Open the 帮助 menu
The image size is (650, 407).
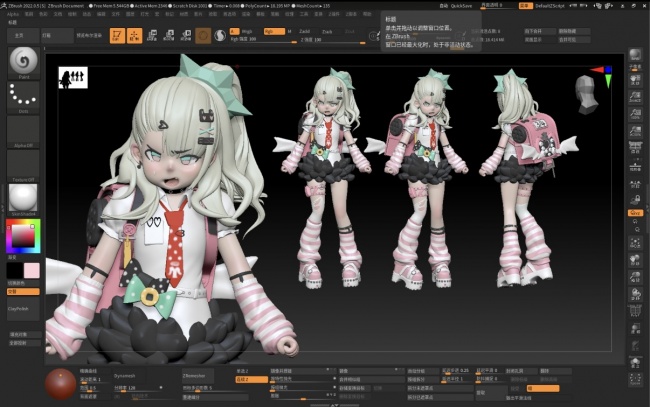click(x=367, y=14)
